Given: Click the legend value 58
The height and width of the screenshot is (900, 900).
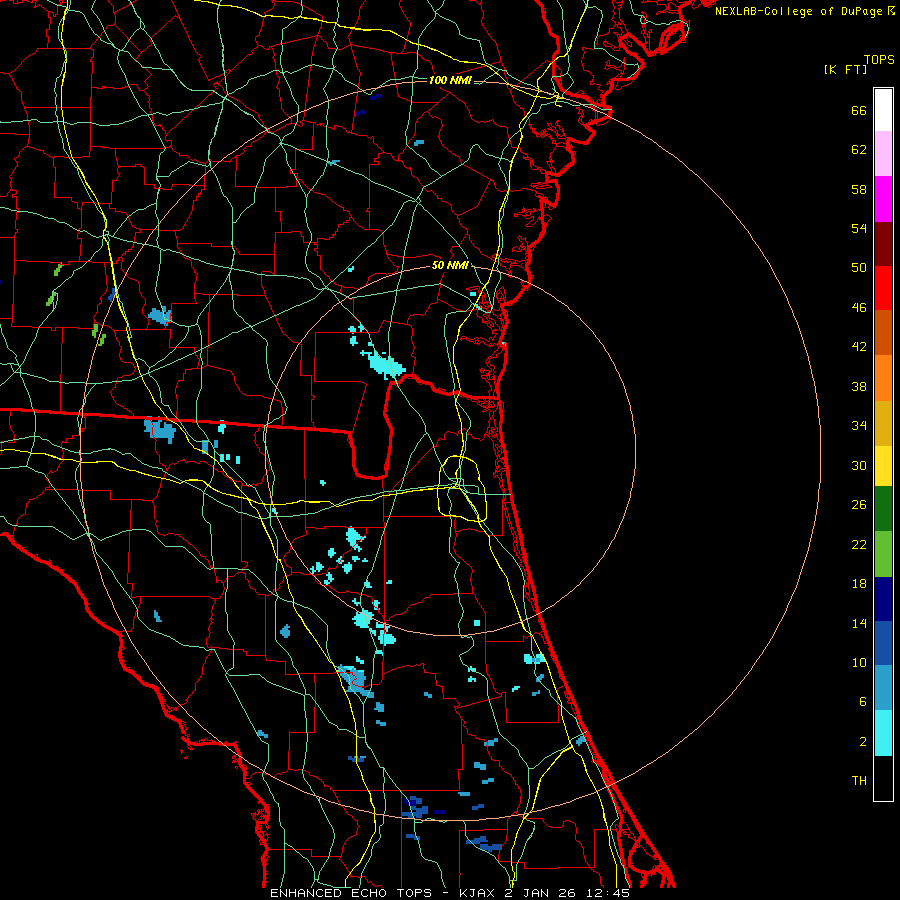Looking at the screenshot, I should (x=859, y=189).
